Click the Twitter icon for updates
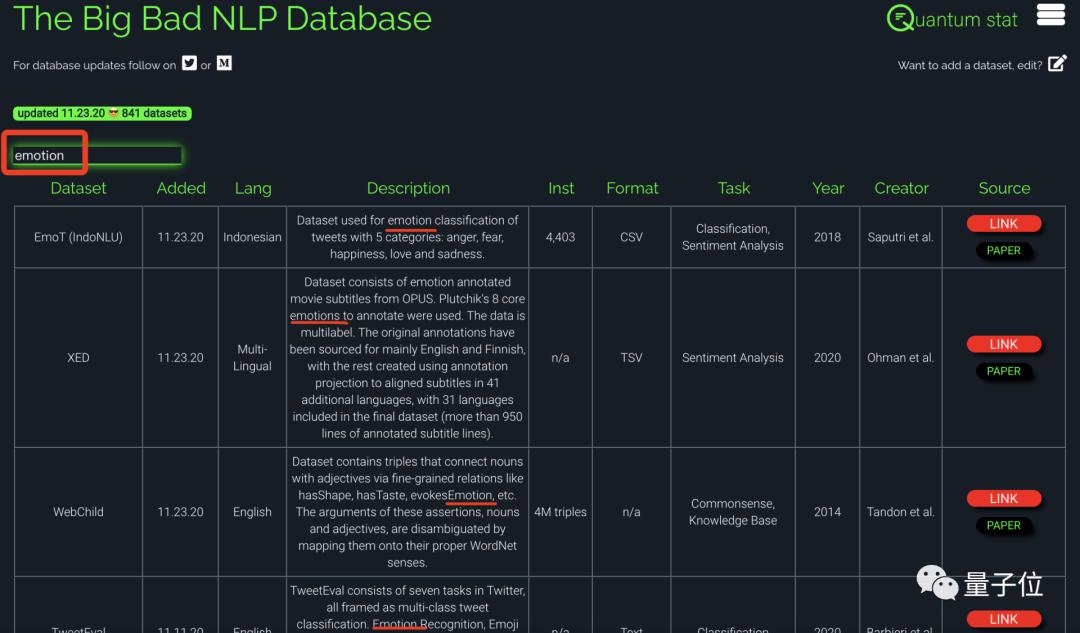This screenshot has height=633, width=1080. tap(189, 63)
